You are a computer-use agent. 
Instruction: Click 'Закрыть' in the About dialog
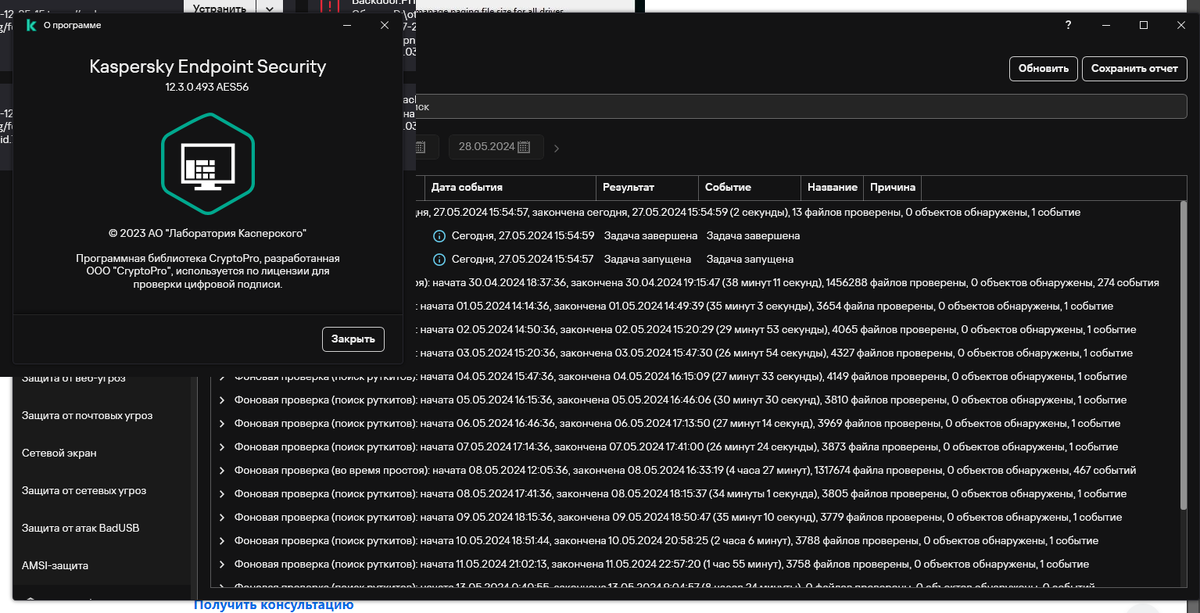tap(353, 339)
